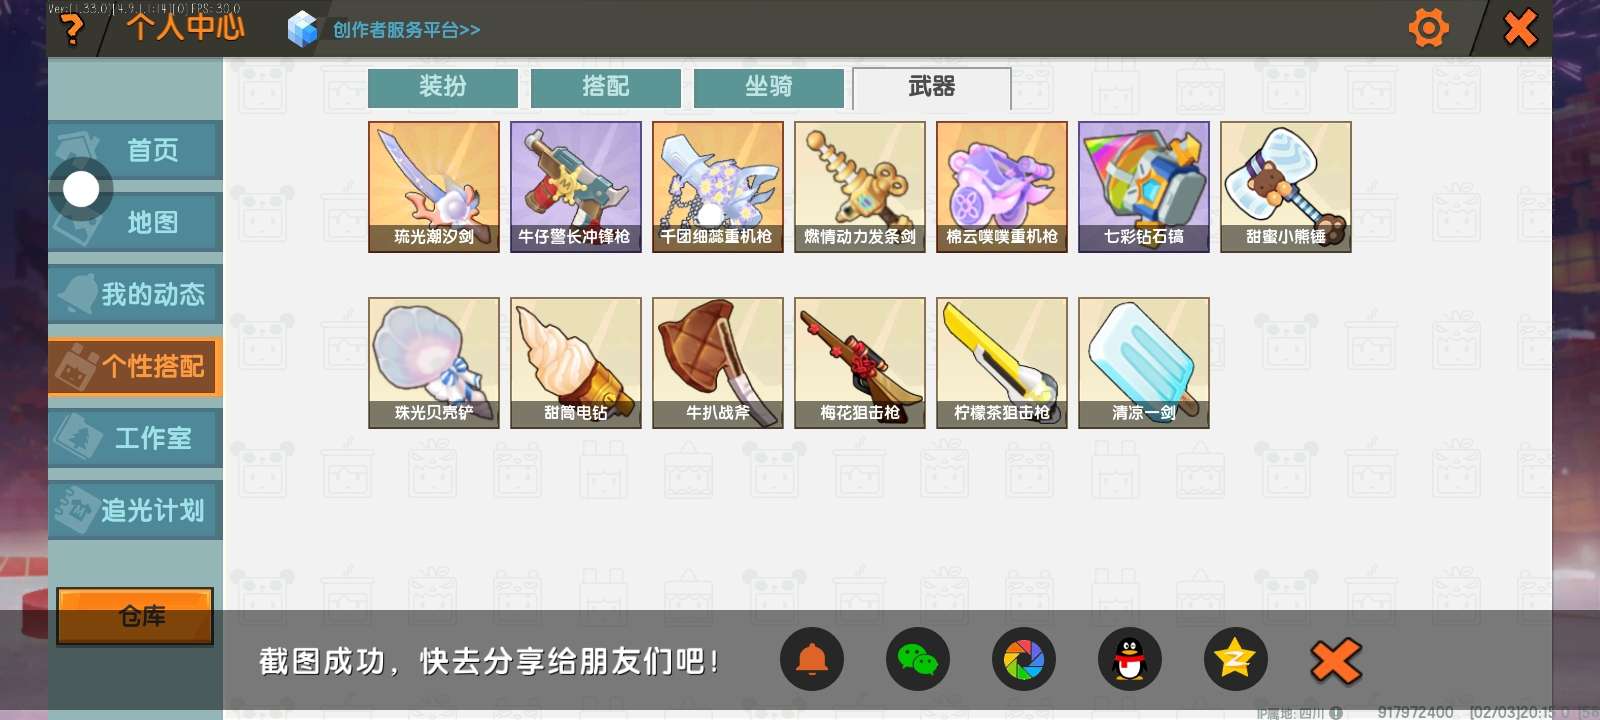The height and width of the screenshot is (720, 1600).
Task: Pick the 清凉一剑 popsicle sword
Action: pyautogui.click(x=1144, y=363)
